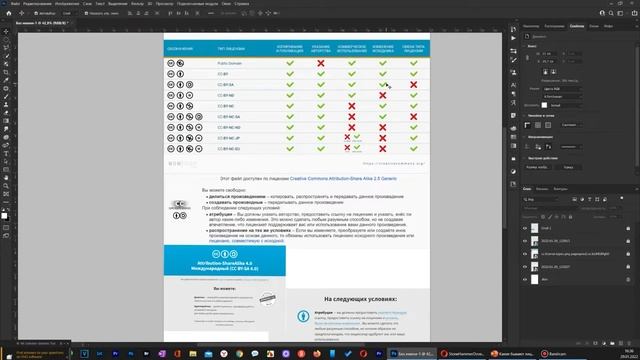Open the color mode dropdown in Properties
640x360 pixels.
click(x=562, y=89)
